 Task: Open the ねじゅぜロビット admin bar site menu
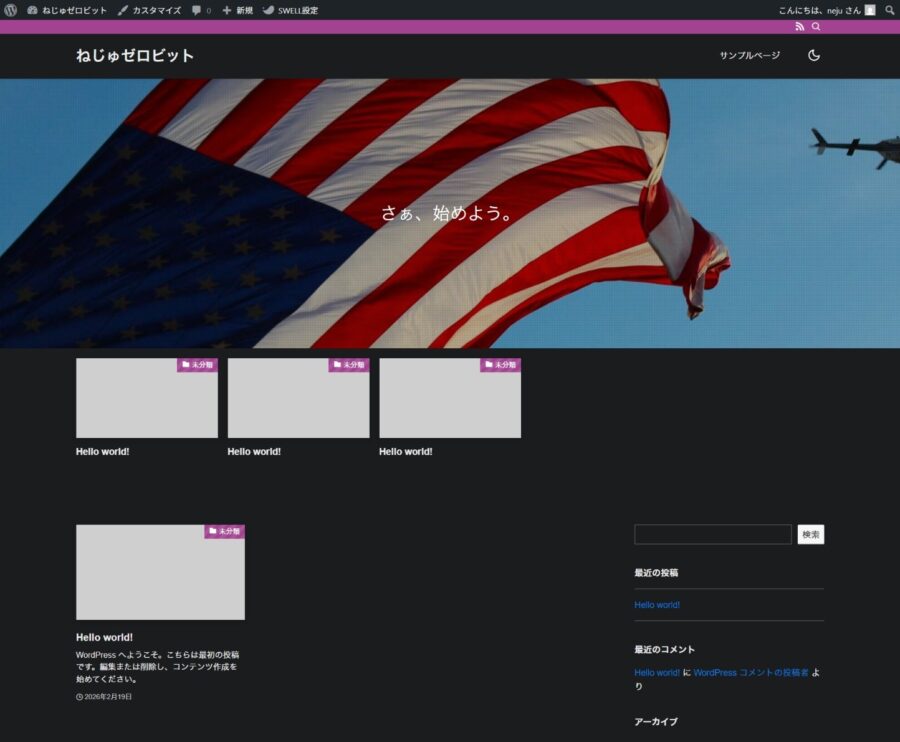pyautogui.click(x=67, y=10)
